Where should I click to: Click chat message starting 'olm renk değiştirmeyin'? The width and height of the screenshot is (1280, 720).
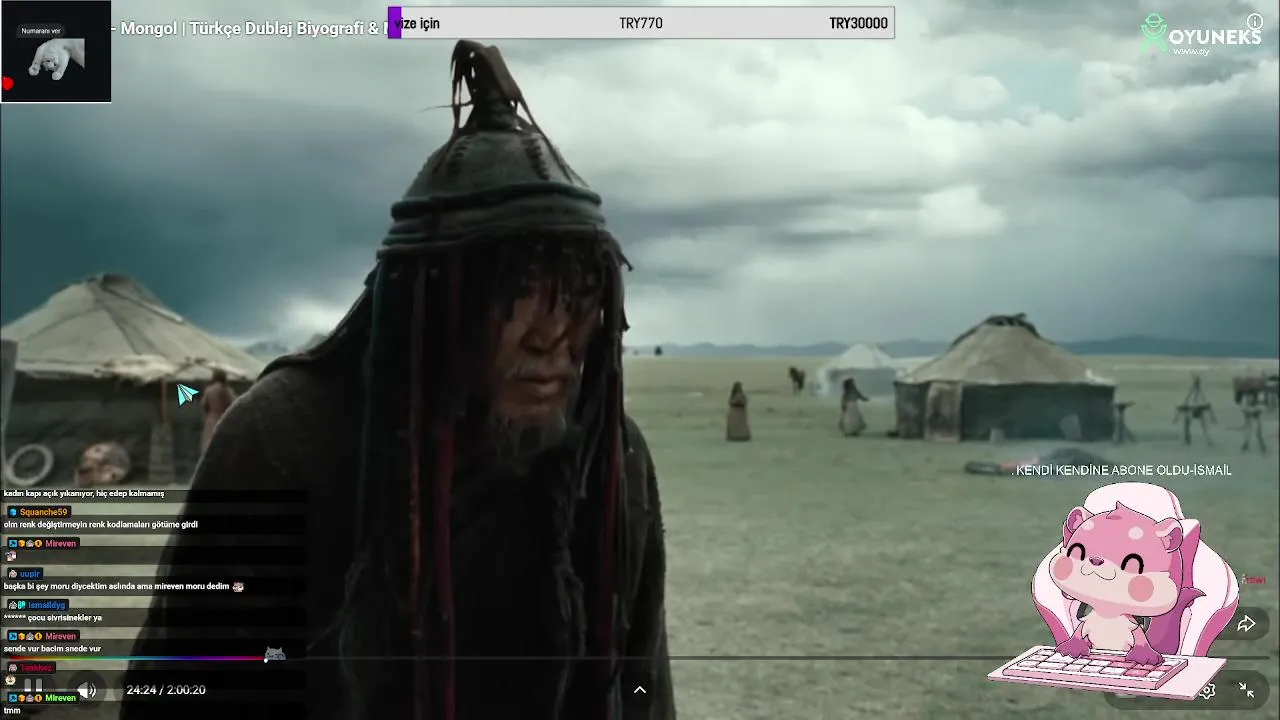click(101, 524)
